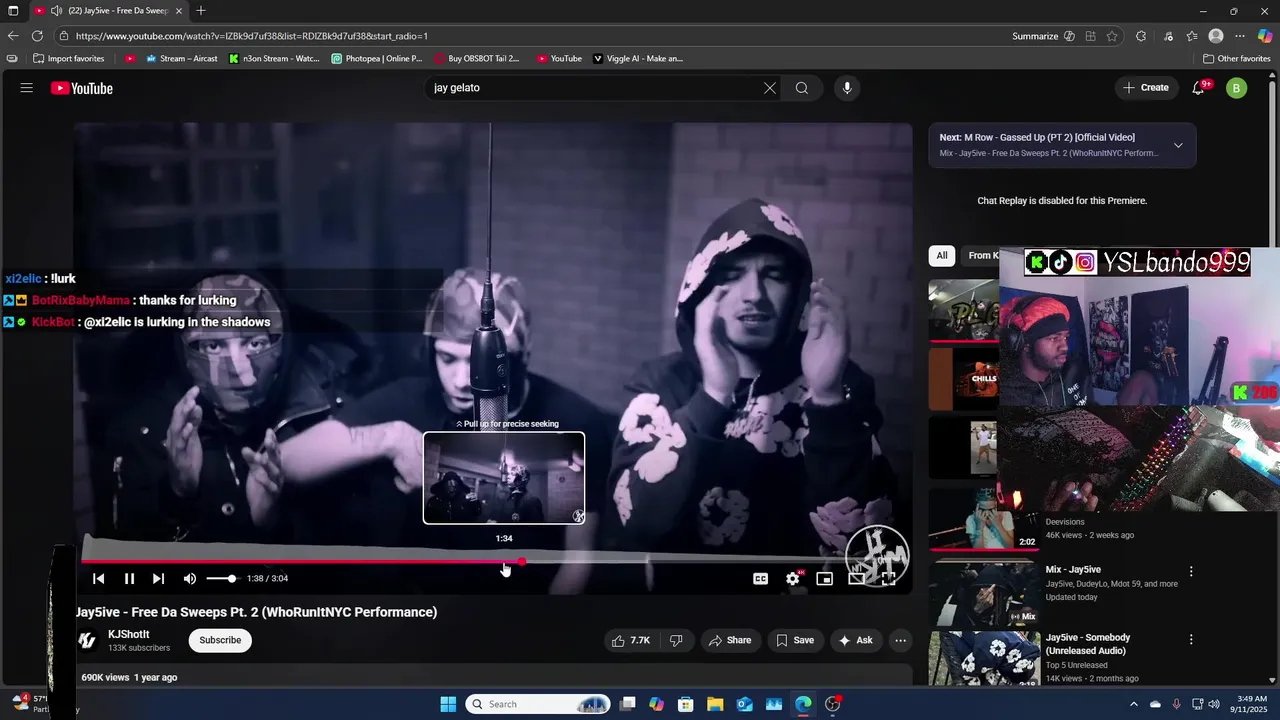Open the Jay5ive - Somebody video thumbnail

coord(984,658)
